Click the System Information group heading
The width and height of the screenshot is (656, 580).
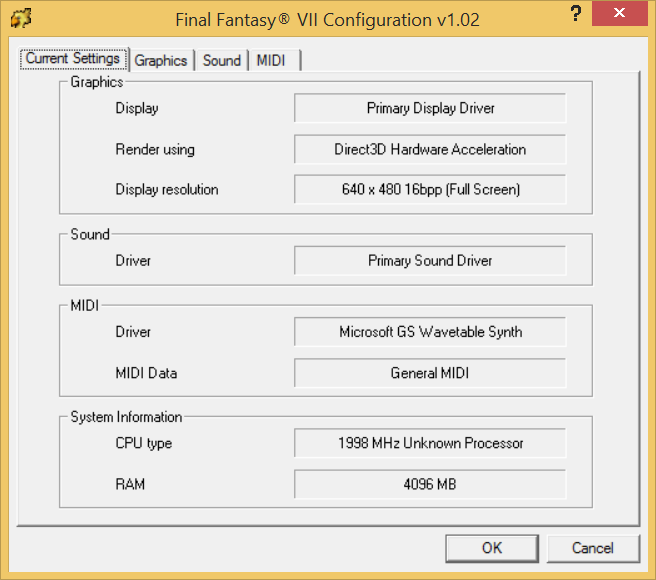coord(126,417)
